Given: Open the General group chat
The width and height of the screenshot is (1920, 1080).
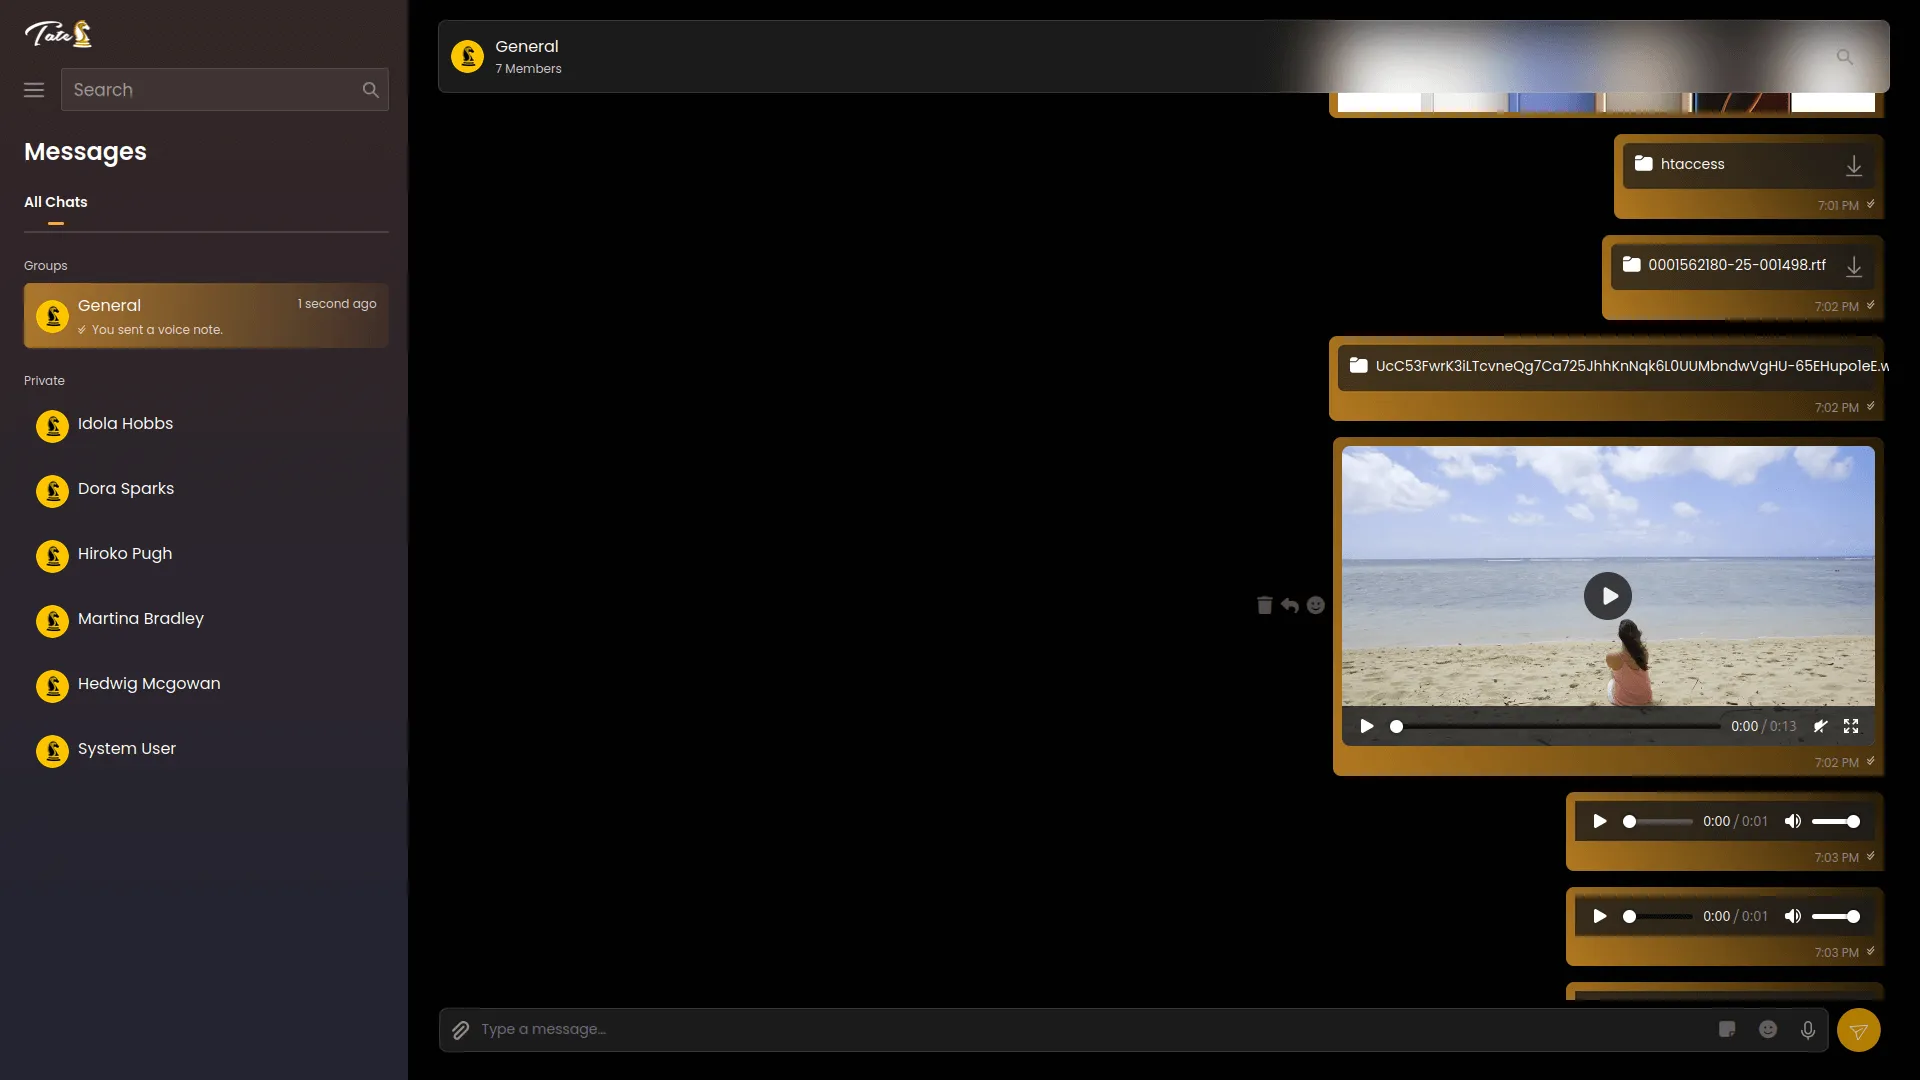Looking at the screenshot, I should (x=206, y=316).
